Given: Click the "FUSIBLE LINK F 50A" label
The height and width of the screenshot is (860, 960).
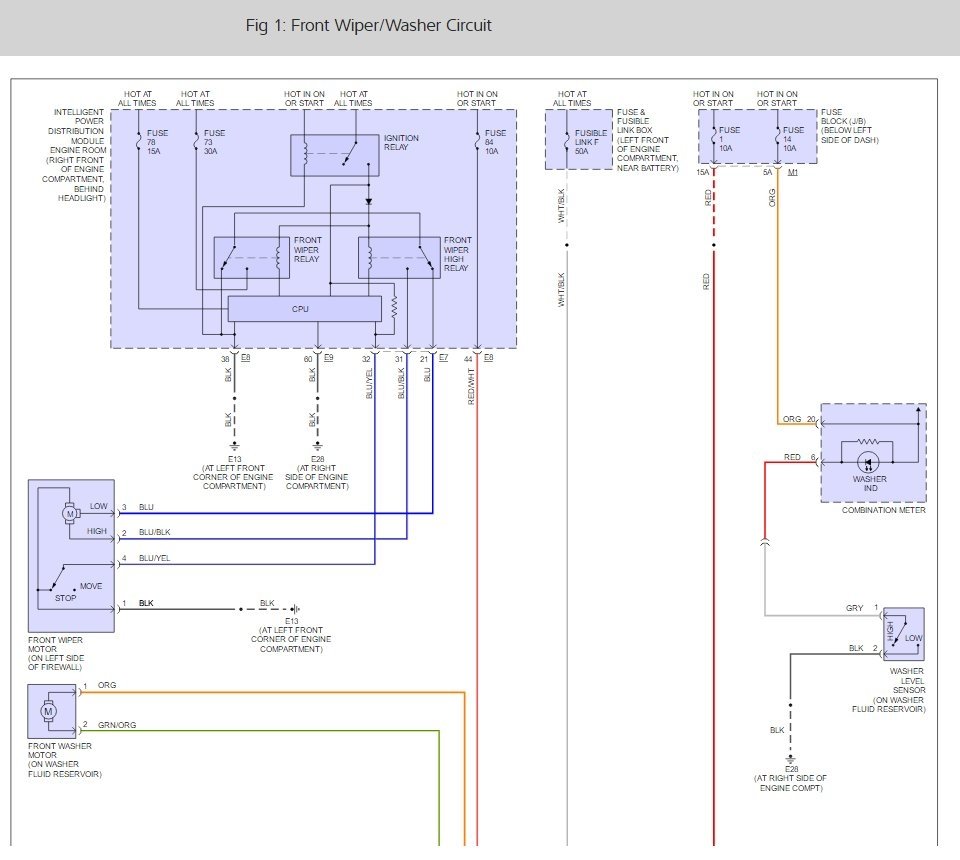Looking at the screenshot, I should click(x=590, y=142).
